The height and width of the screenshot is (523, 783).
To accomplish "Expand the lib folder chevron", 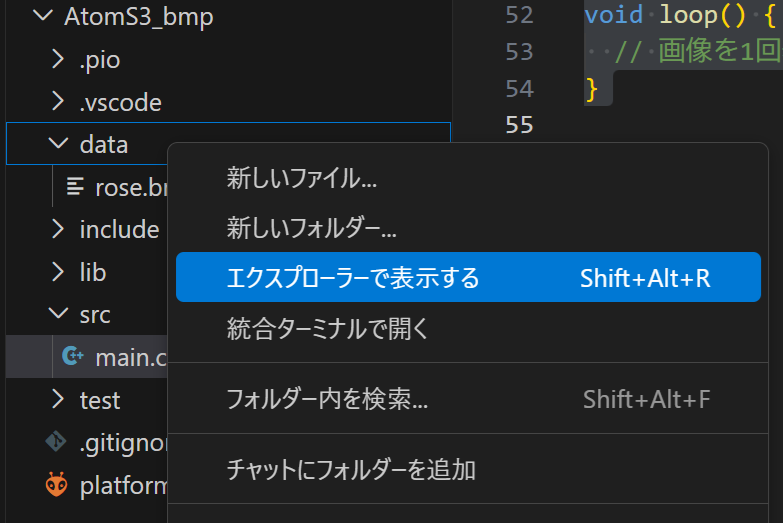I will click(x=58, y=272).
